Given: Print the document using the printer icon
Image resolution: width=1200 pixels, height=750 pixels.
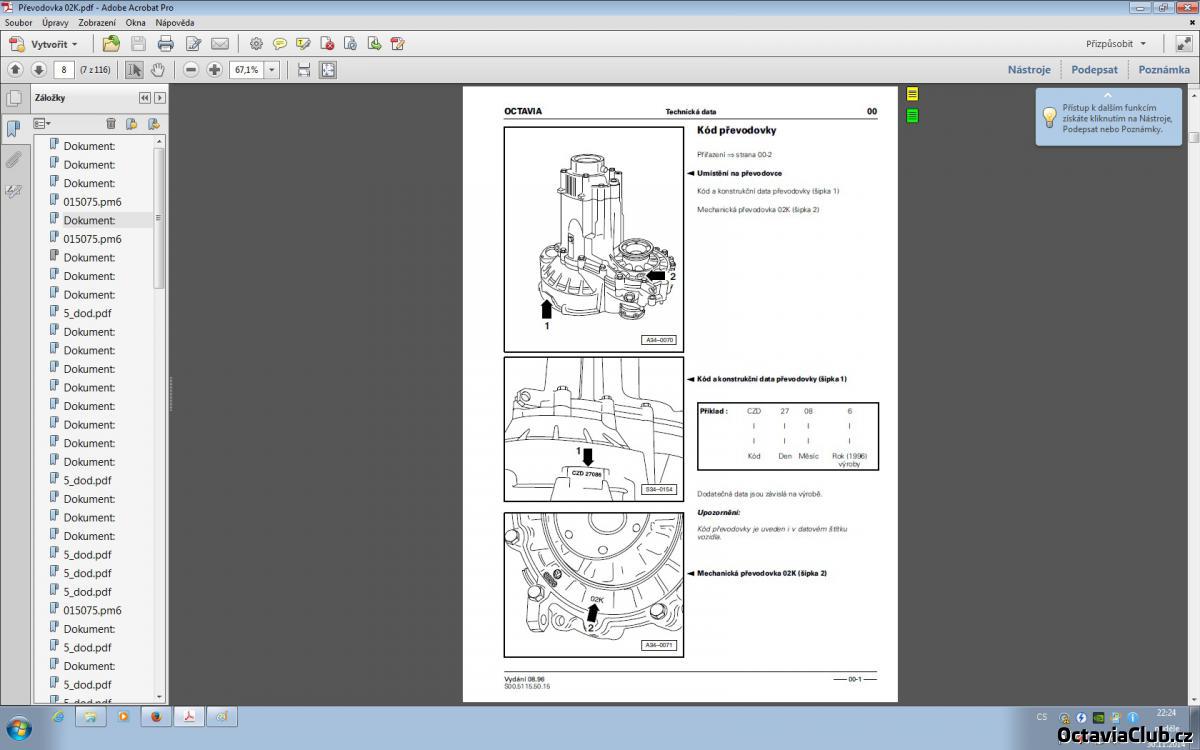Looking at the screenshot, I should (166, 44).
